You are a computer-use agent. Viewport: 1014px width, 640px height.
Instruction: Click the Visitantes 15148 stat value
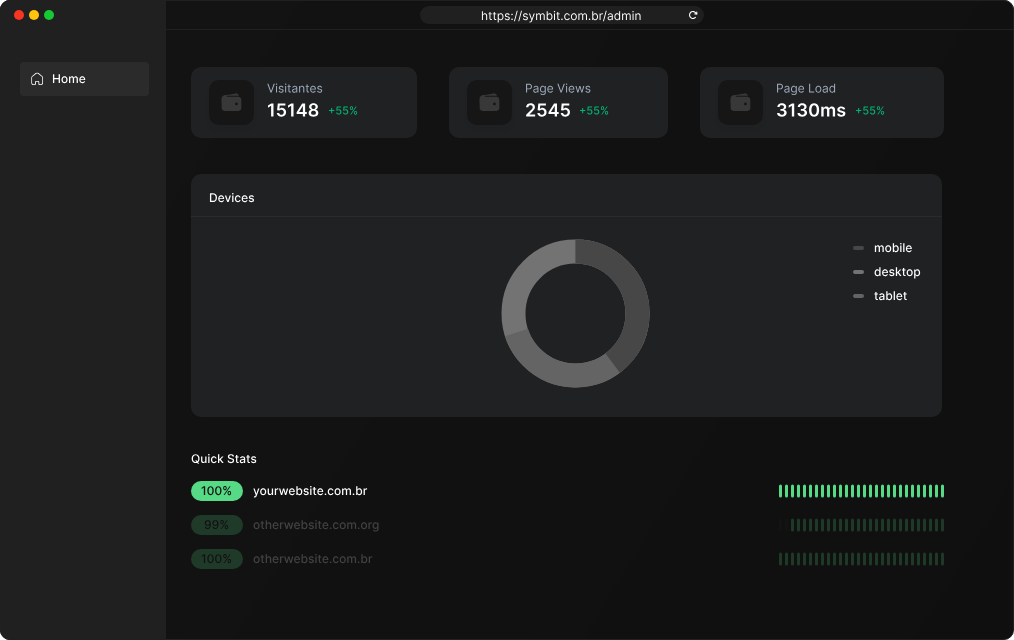click(293, 110)
